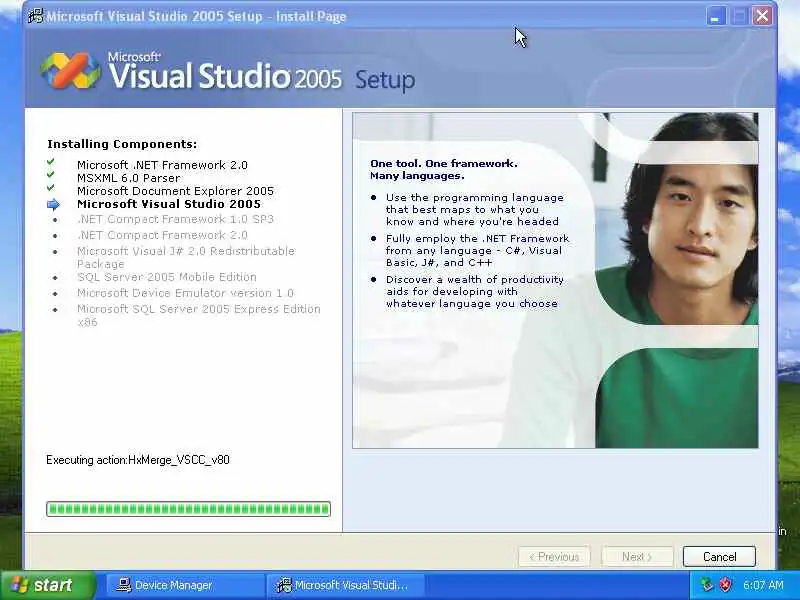Viewport: 800px width, 600px height.
Task: Select 'Microsoft Device Emulator version 1.0' item
Action: (x=185, y=293)
